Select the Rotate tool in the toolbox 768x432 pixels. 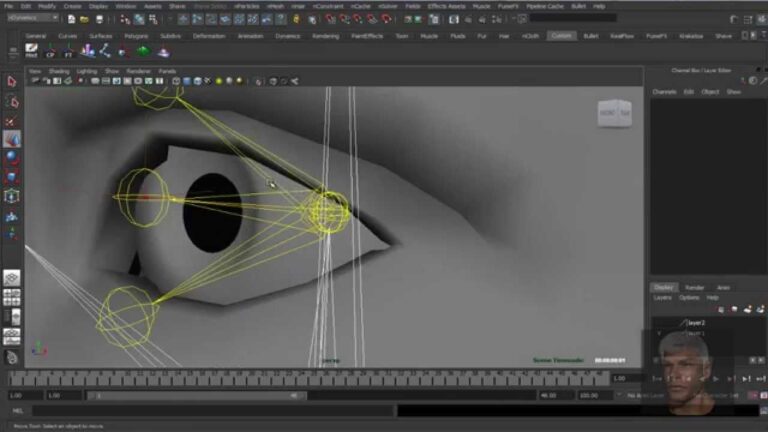[12, 157]
